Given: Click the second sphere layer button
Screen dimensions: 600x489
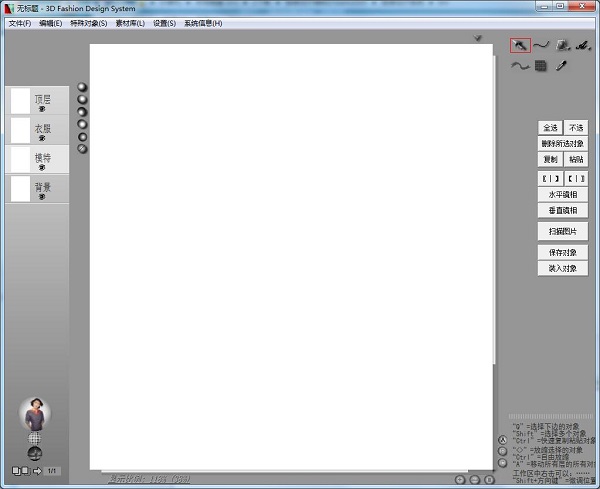Looking at the screenshot, I should [x=82, y=99].
